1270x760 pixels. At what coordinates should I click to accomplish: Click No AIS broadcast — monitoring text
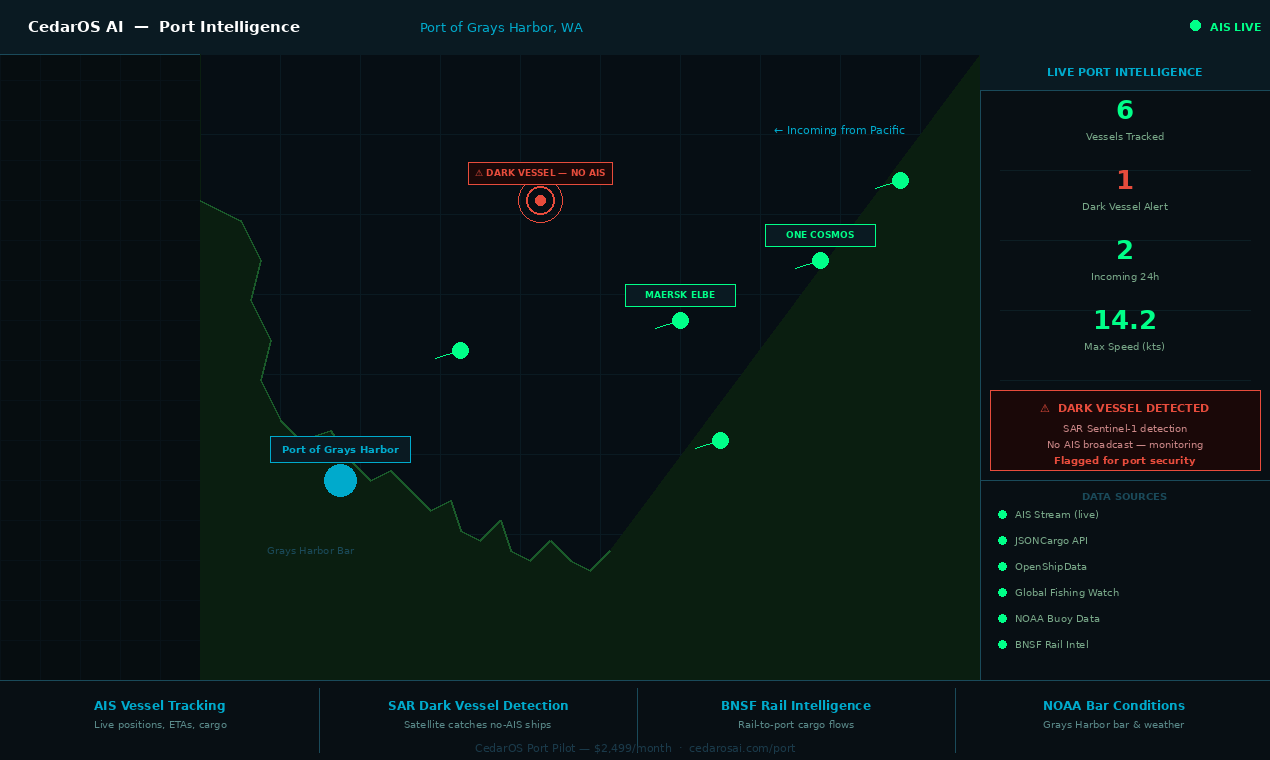pyautogui.click(x=1125, y=445)
